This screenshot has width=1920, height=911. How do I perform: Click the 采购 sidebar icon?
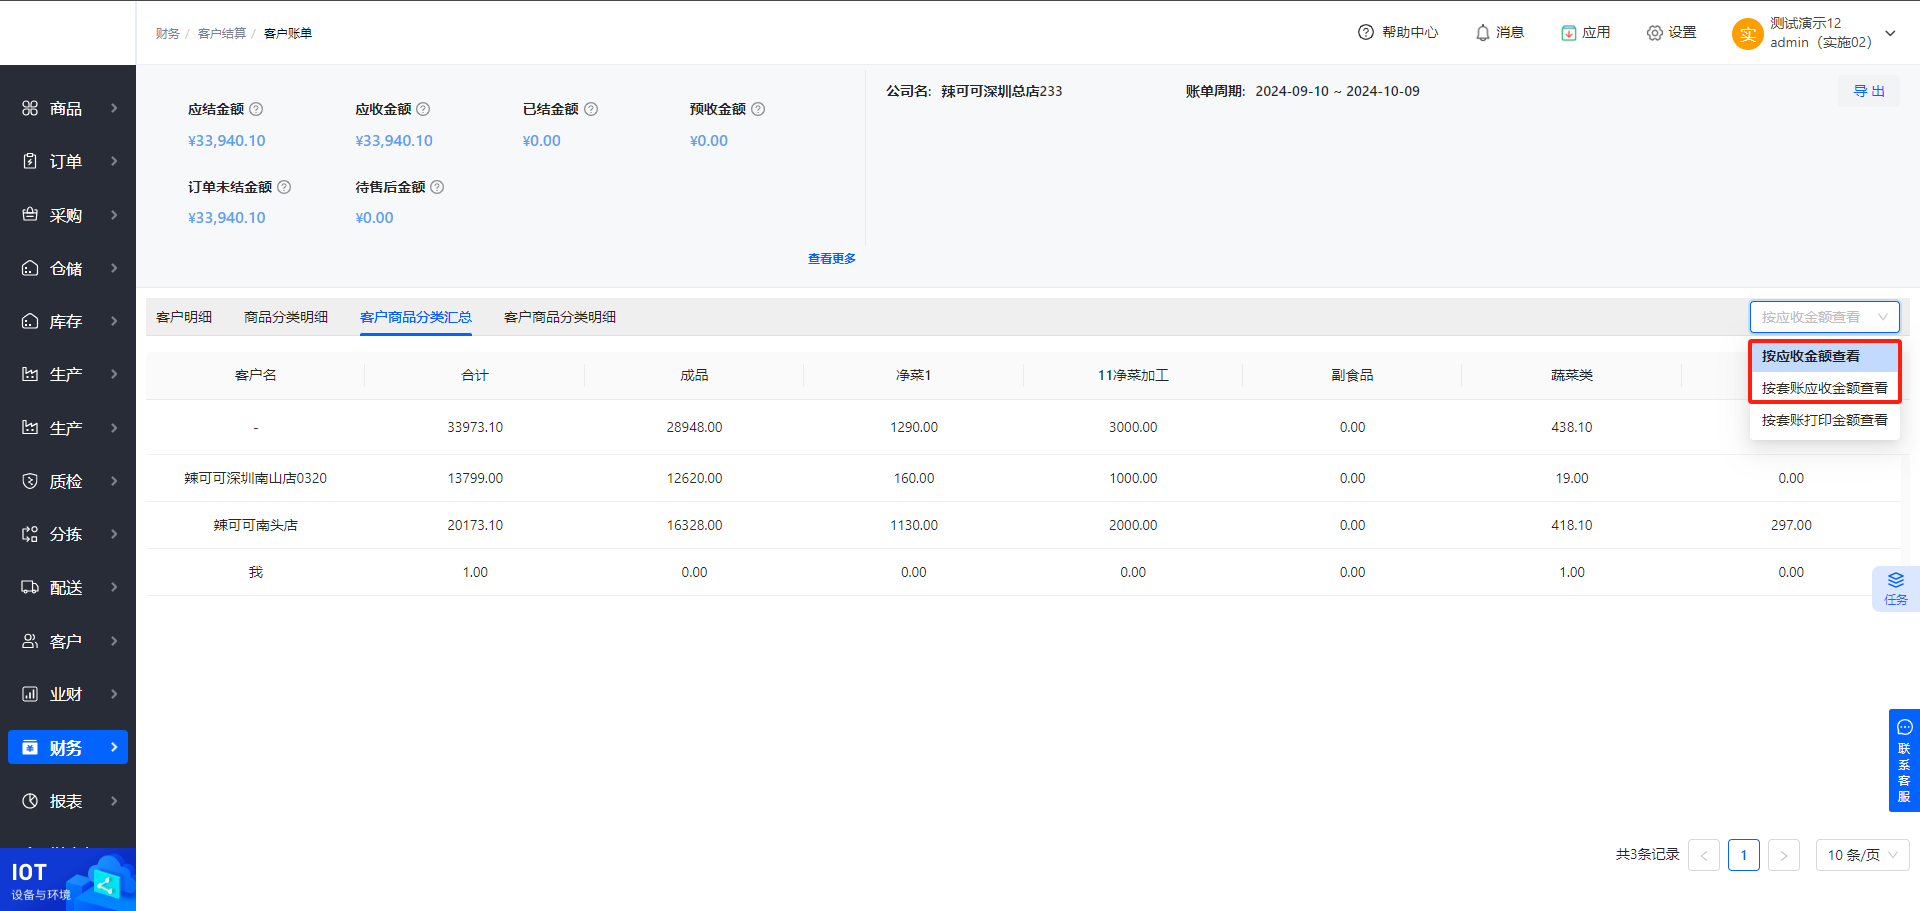30,215
